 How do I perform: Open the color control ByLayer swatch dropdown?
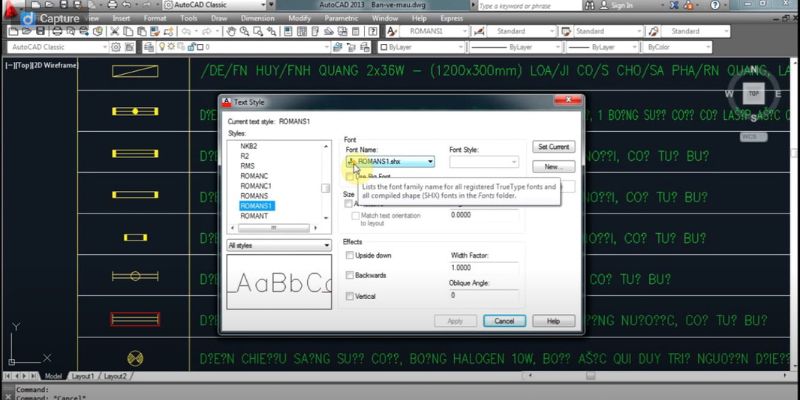tap(421, 47)
